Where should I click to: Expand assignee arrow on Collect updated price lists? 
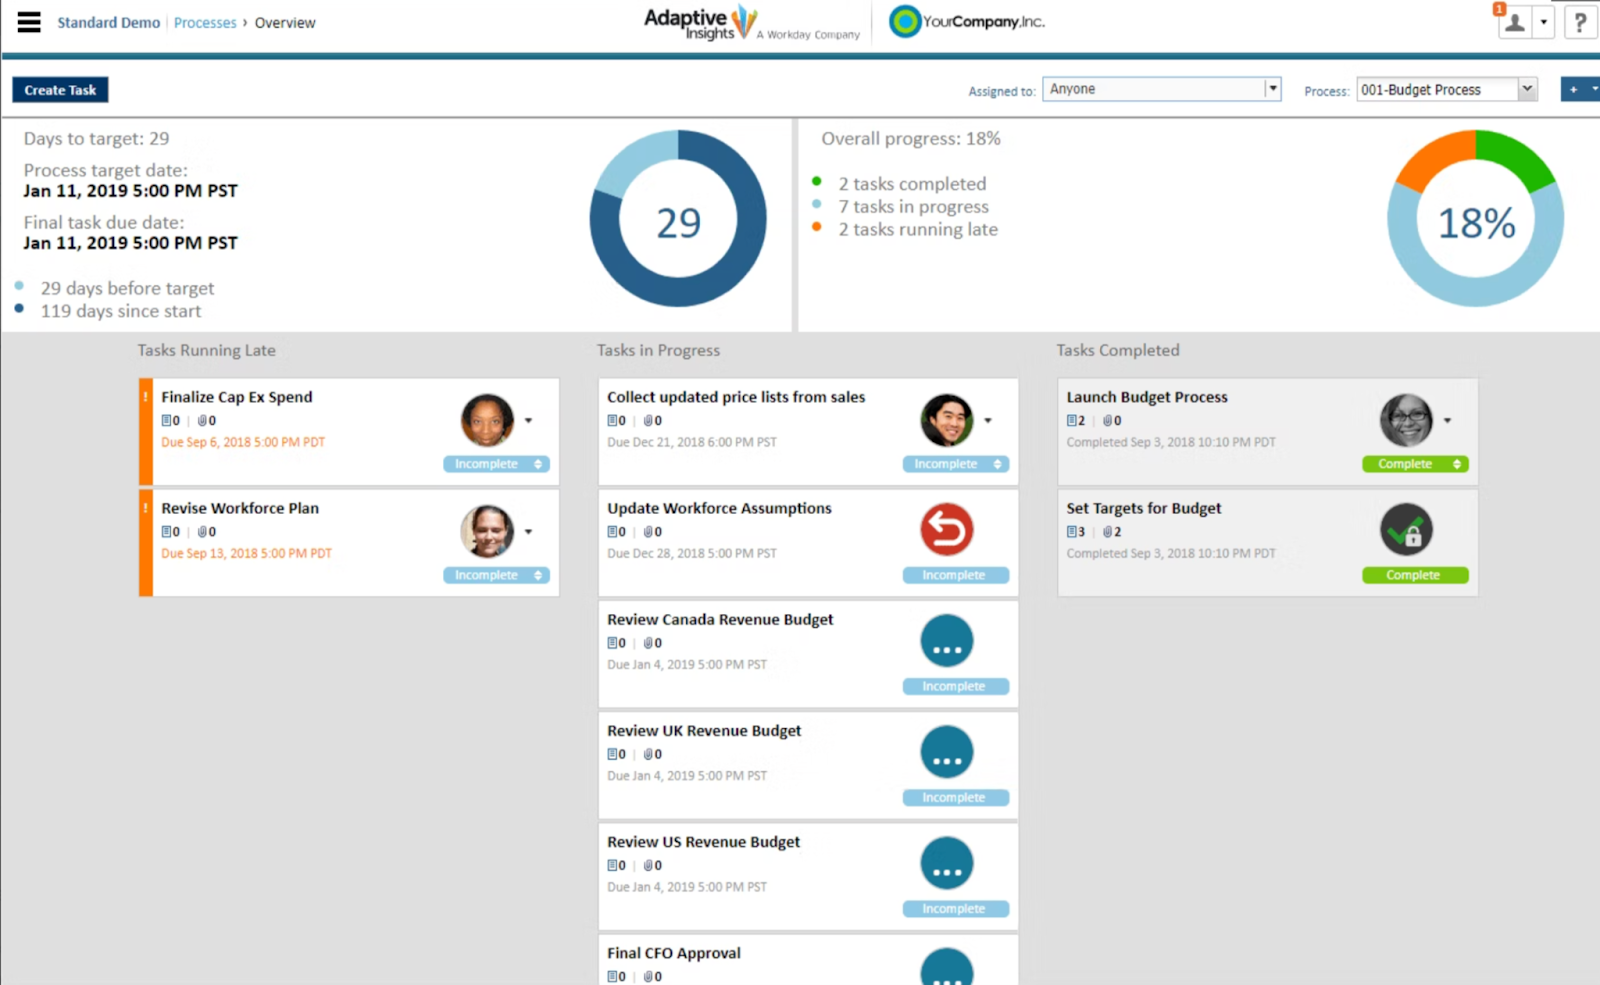(x=988, y=421)
